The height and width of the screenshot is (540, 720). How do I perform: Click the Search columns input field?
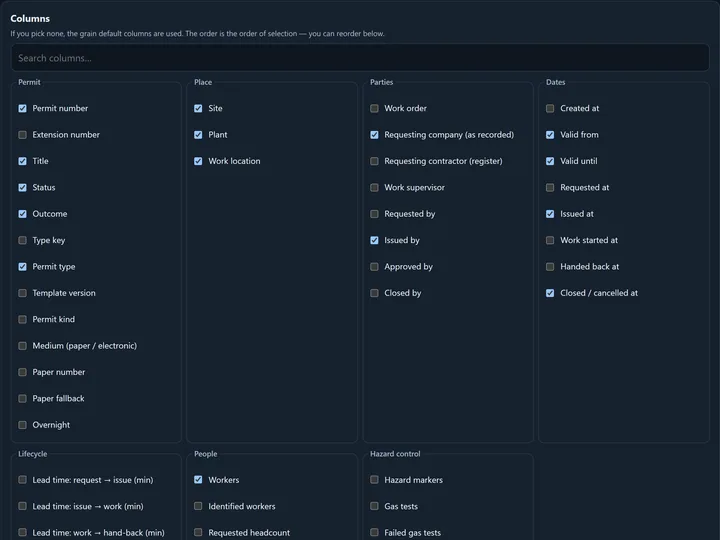(x=360, y=58)
